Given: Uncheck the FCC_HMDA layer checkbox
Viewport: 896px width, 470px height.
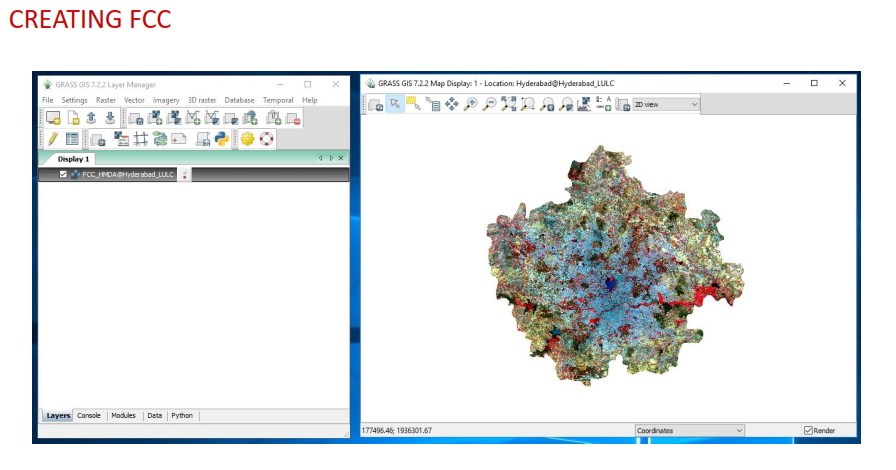Looking at the screenshot, I should [63, 174].
